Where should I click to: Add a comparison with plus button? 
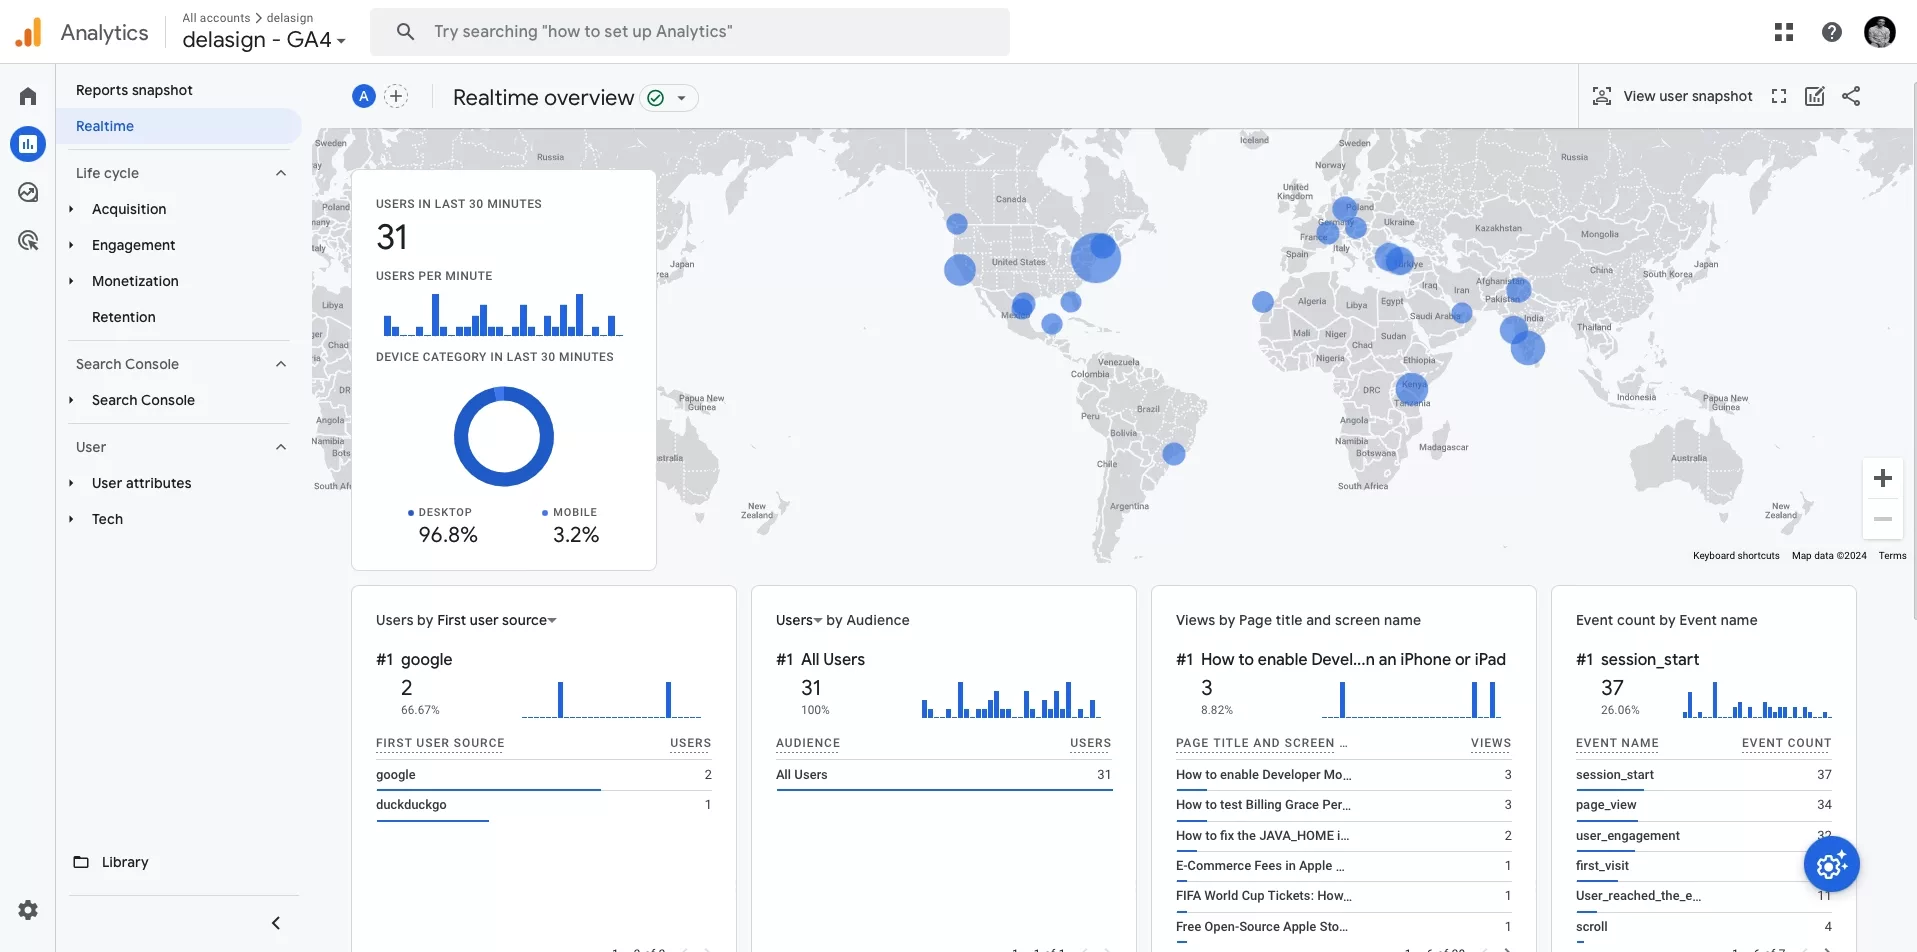click(x=396, y=97)
